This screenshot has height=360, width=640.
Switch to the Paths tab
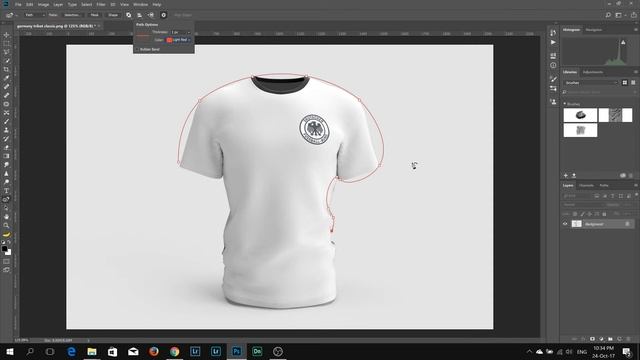click(604, 186)
